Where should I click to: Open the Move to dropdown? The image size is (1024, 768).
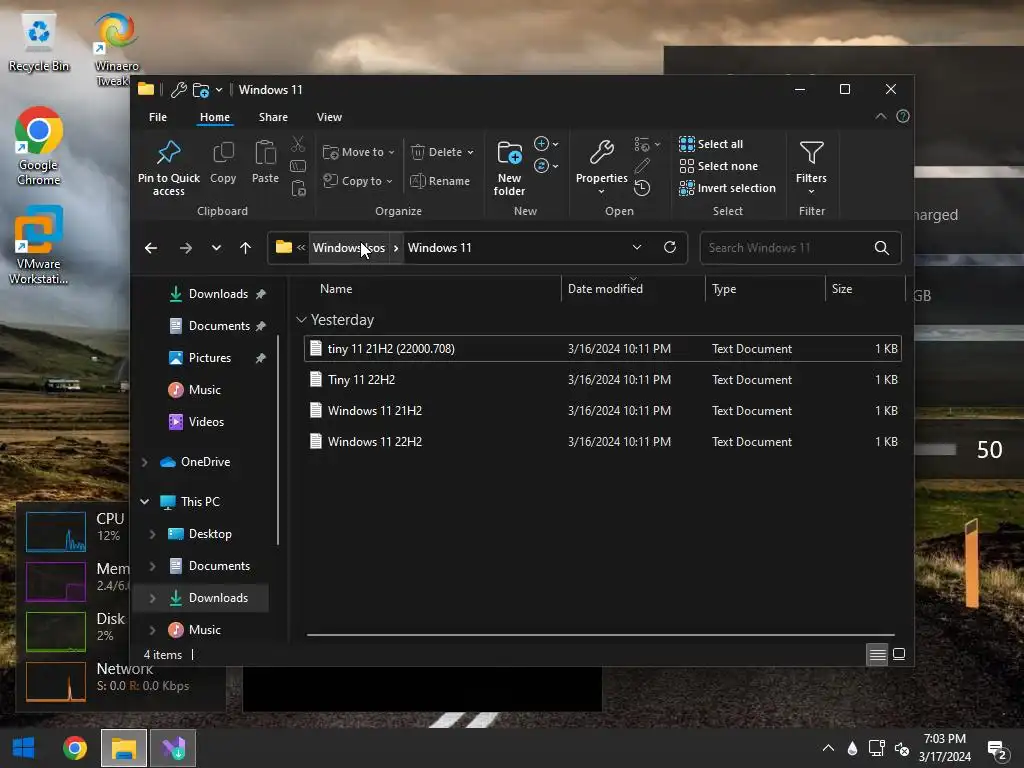point(359,152)
